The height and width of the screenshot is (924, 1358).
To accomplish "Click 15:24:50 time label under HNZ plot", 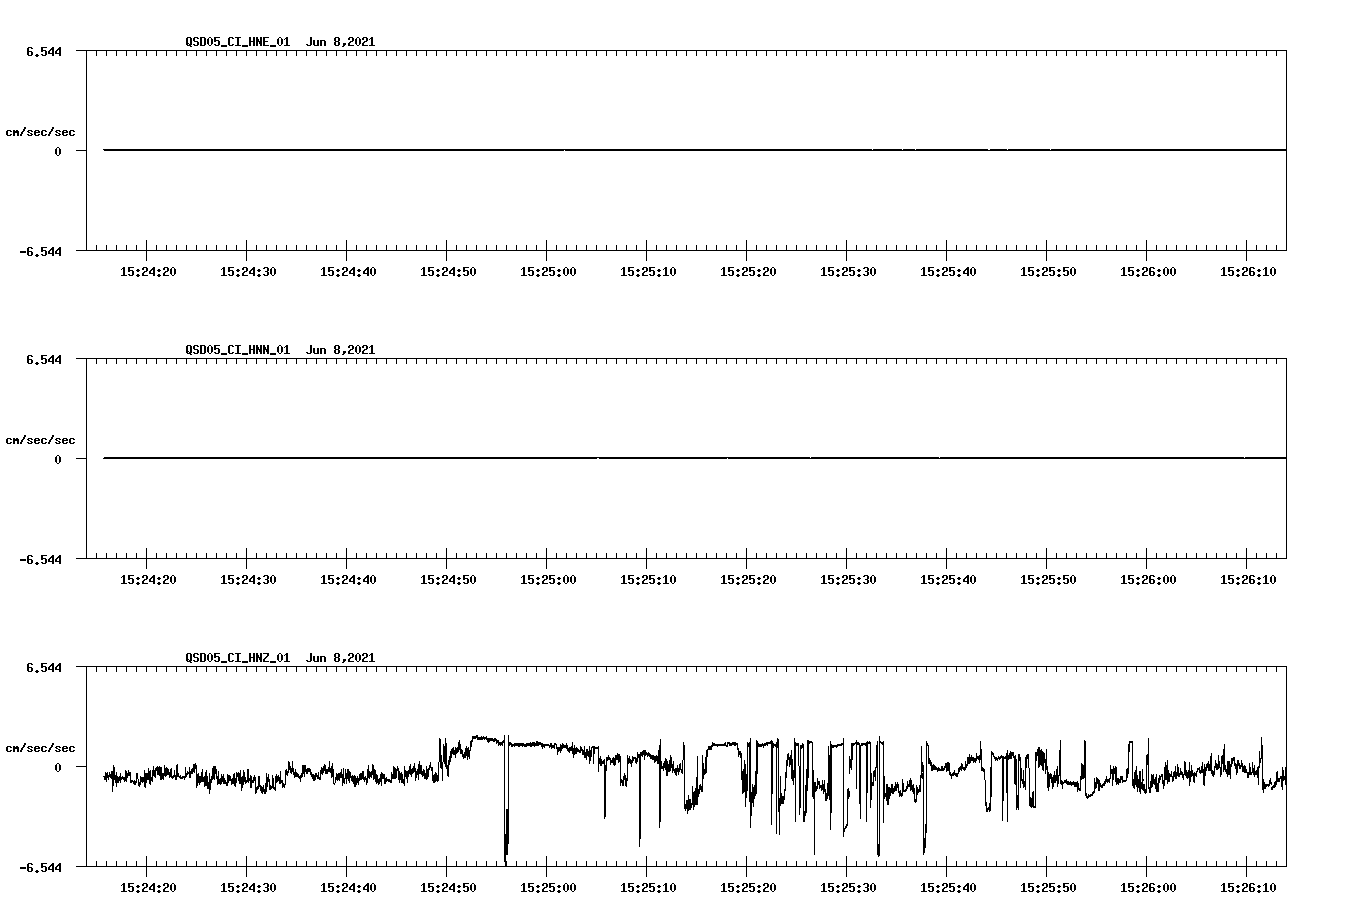I will (x=448, y=888).
